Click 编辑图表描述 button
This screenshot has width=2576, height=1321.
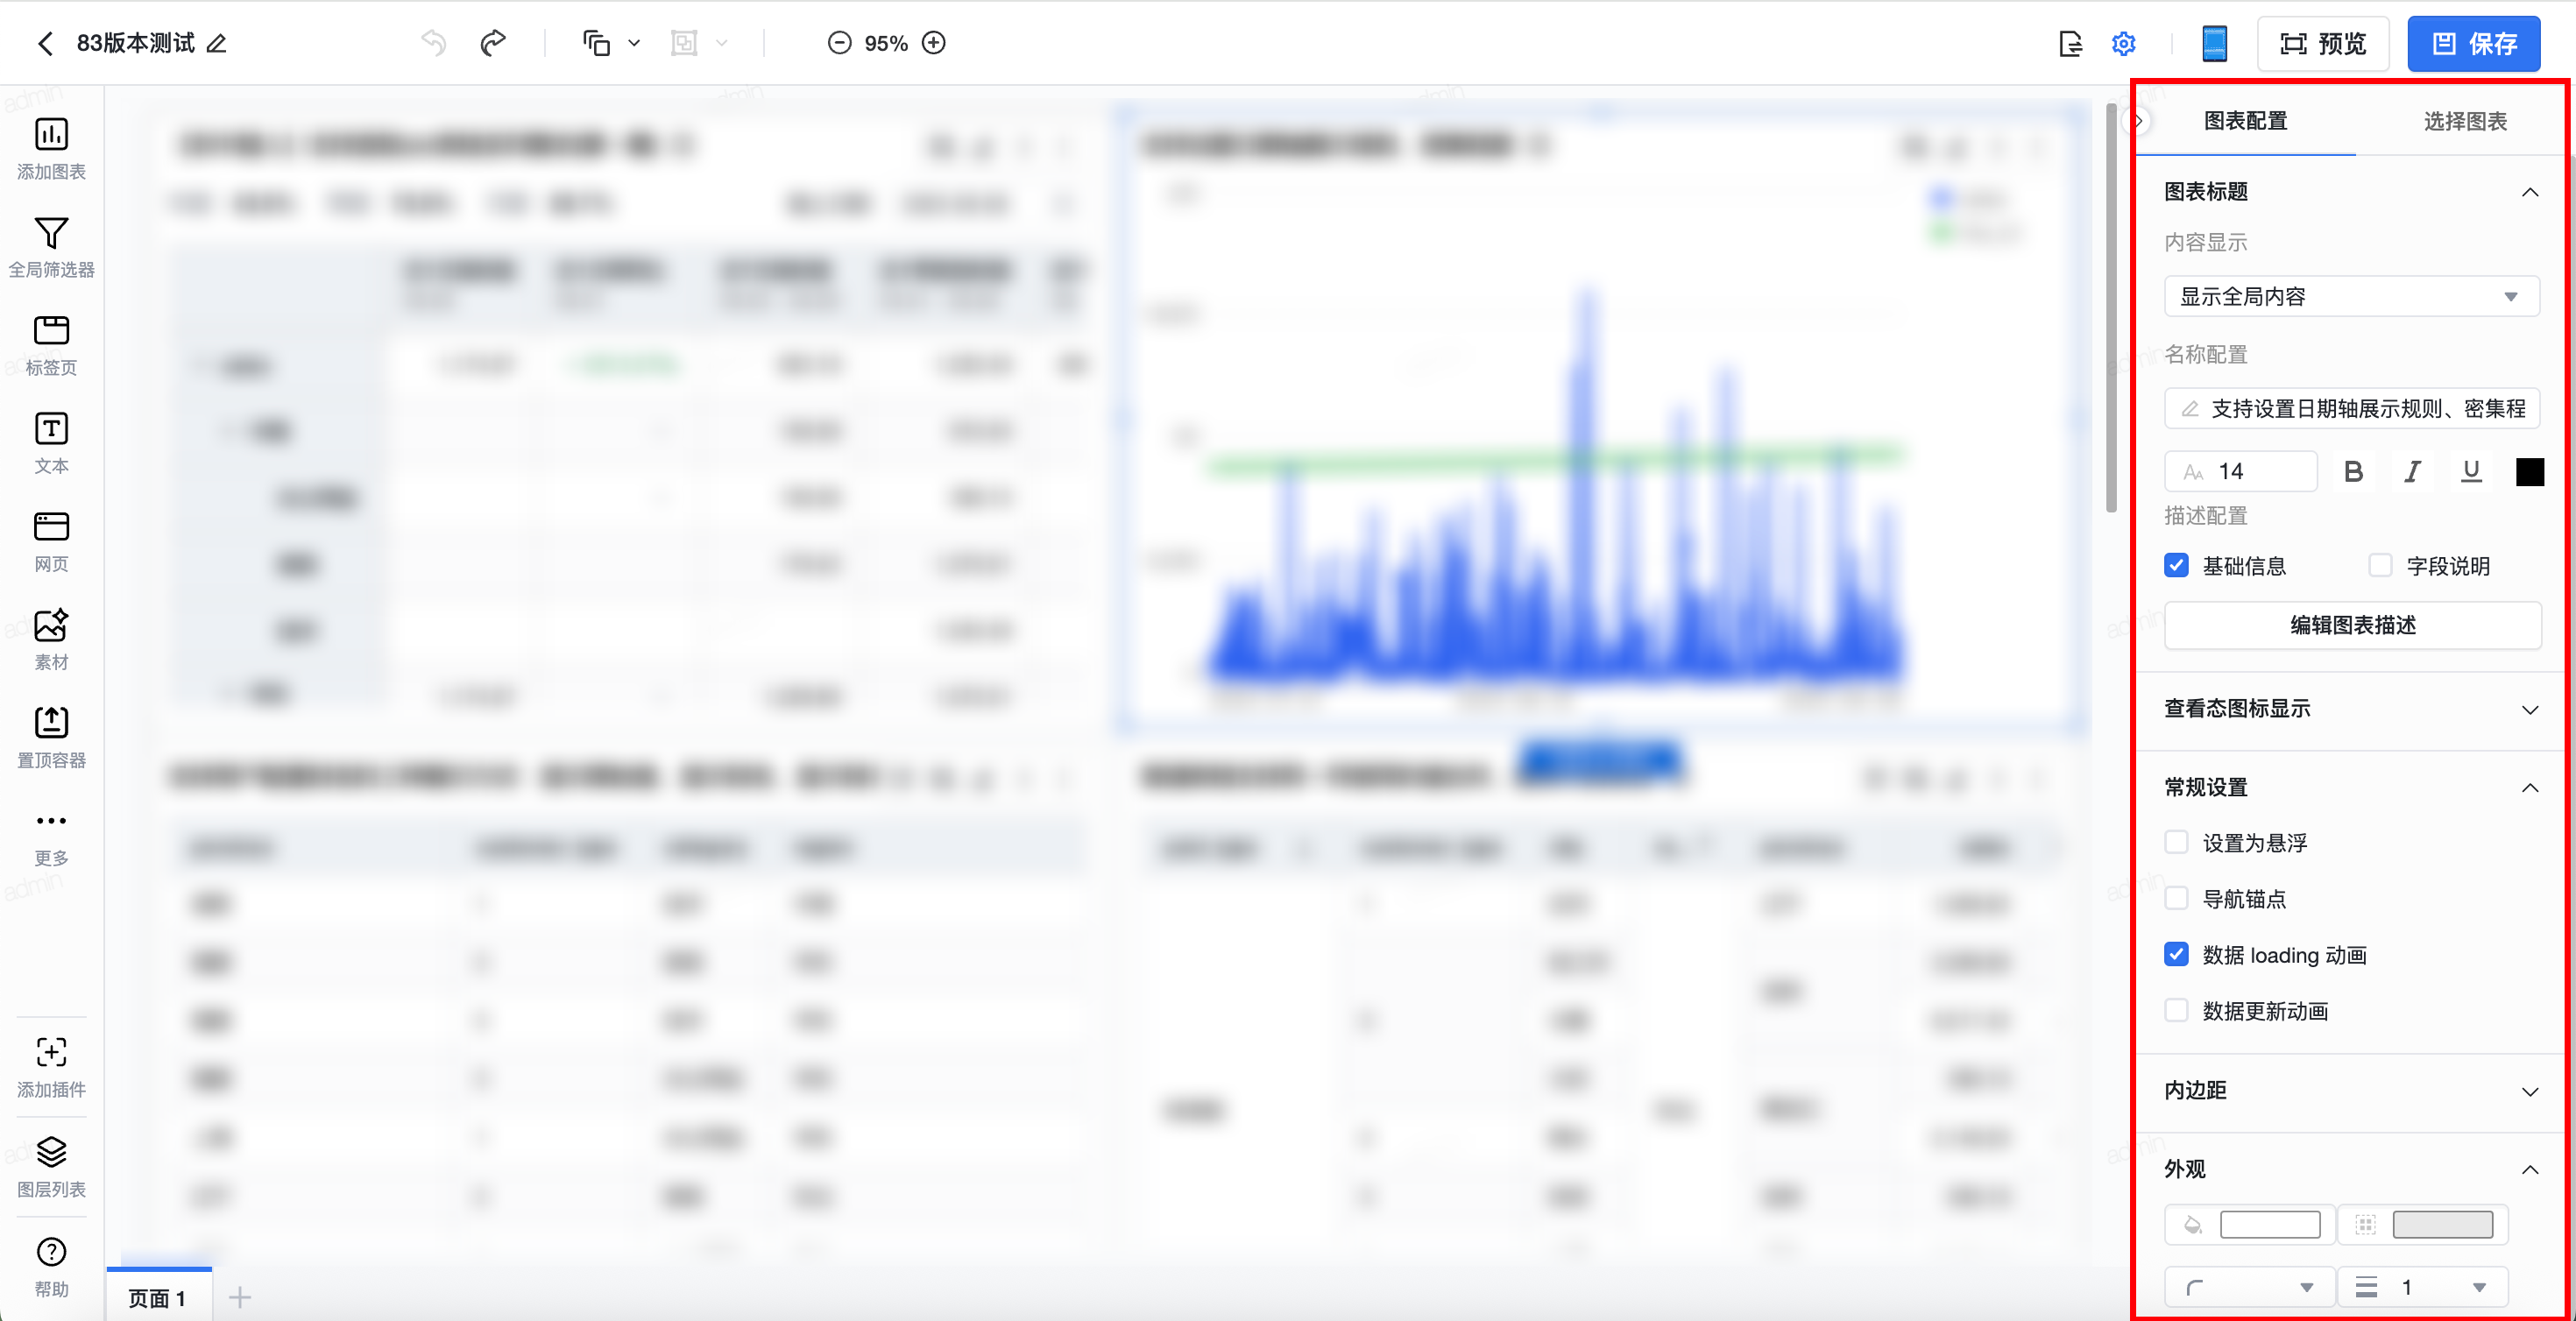click(2352, 625)
